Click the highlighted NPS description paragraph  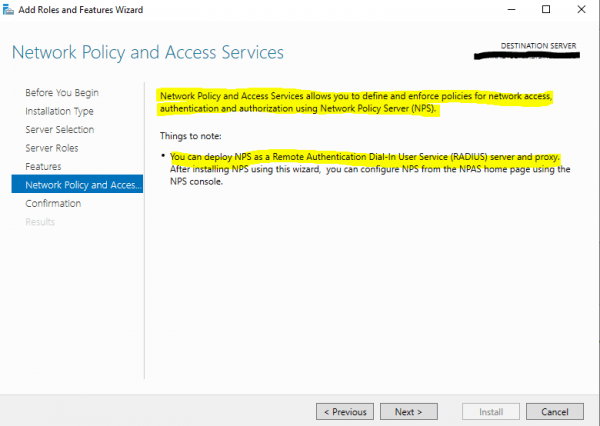coord(356,102)
